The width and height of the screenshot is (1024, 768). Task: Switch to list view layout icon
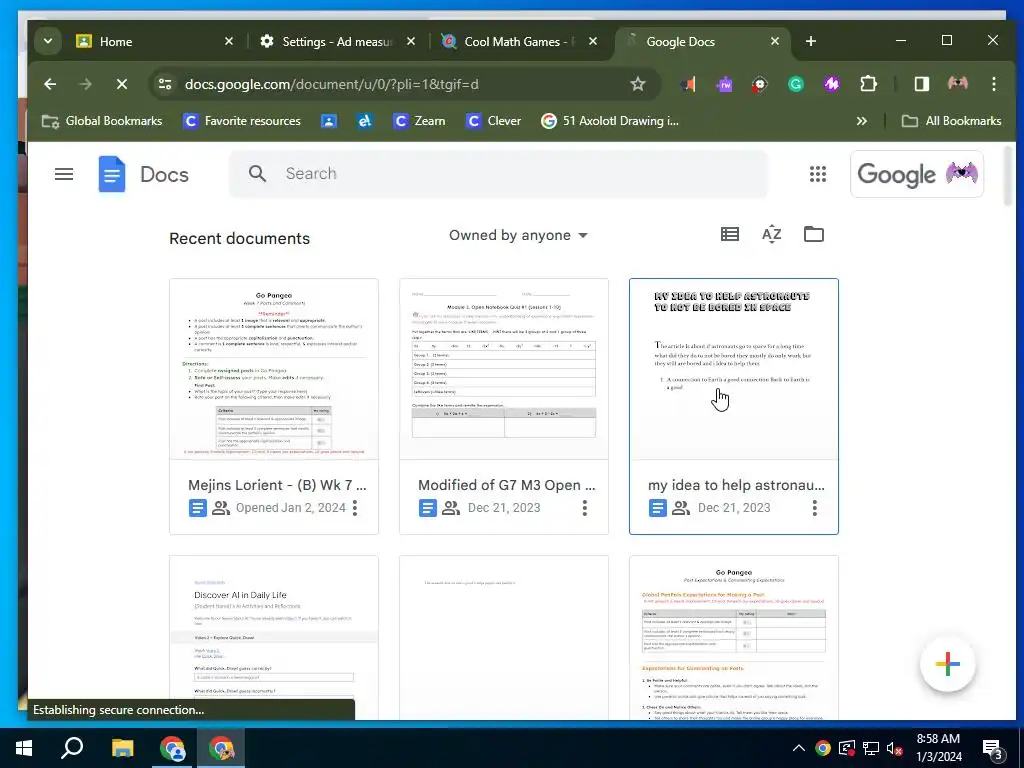729,234
